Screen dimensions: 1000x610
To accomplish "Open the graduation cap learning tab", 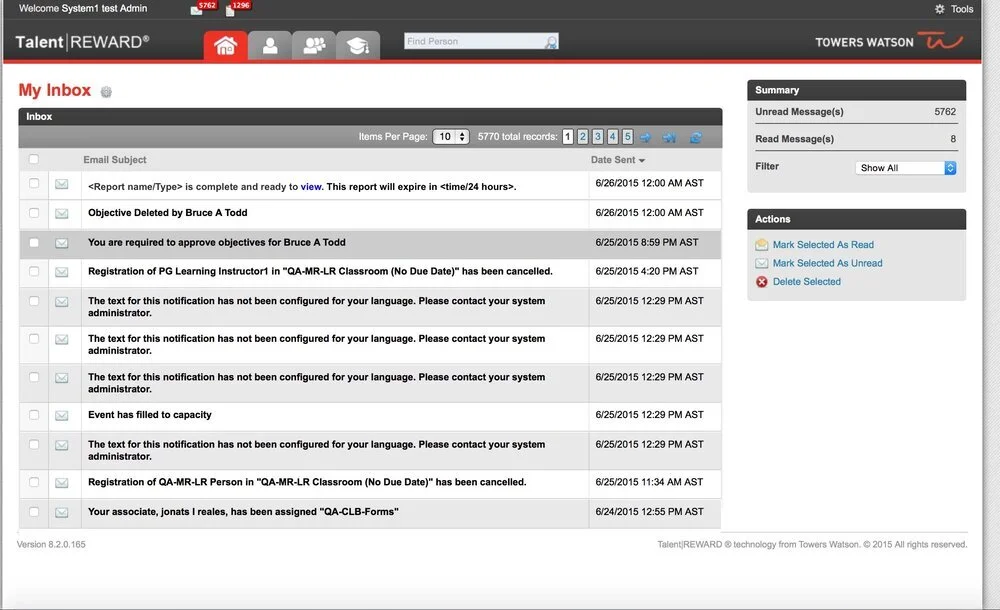I will [358, 45].
